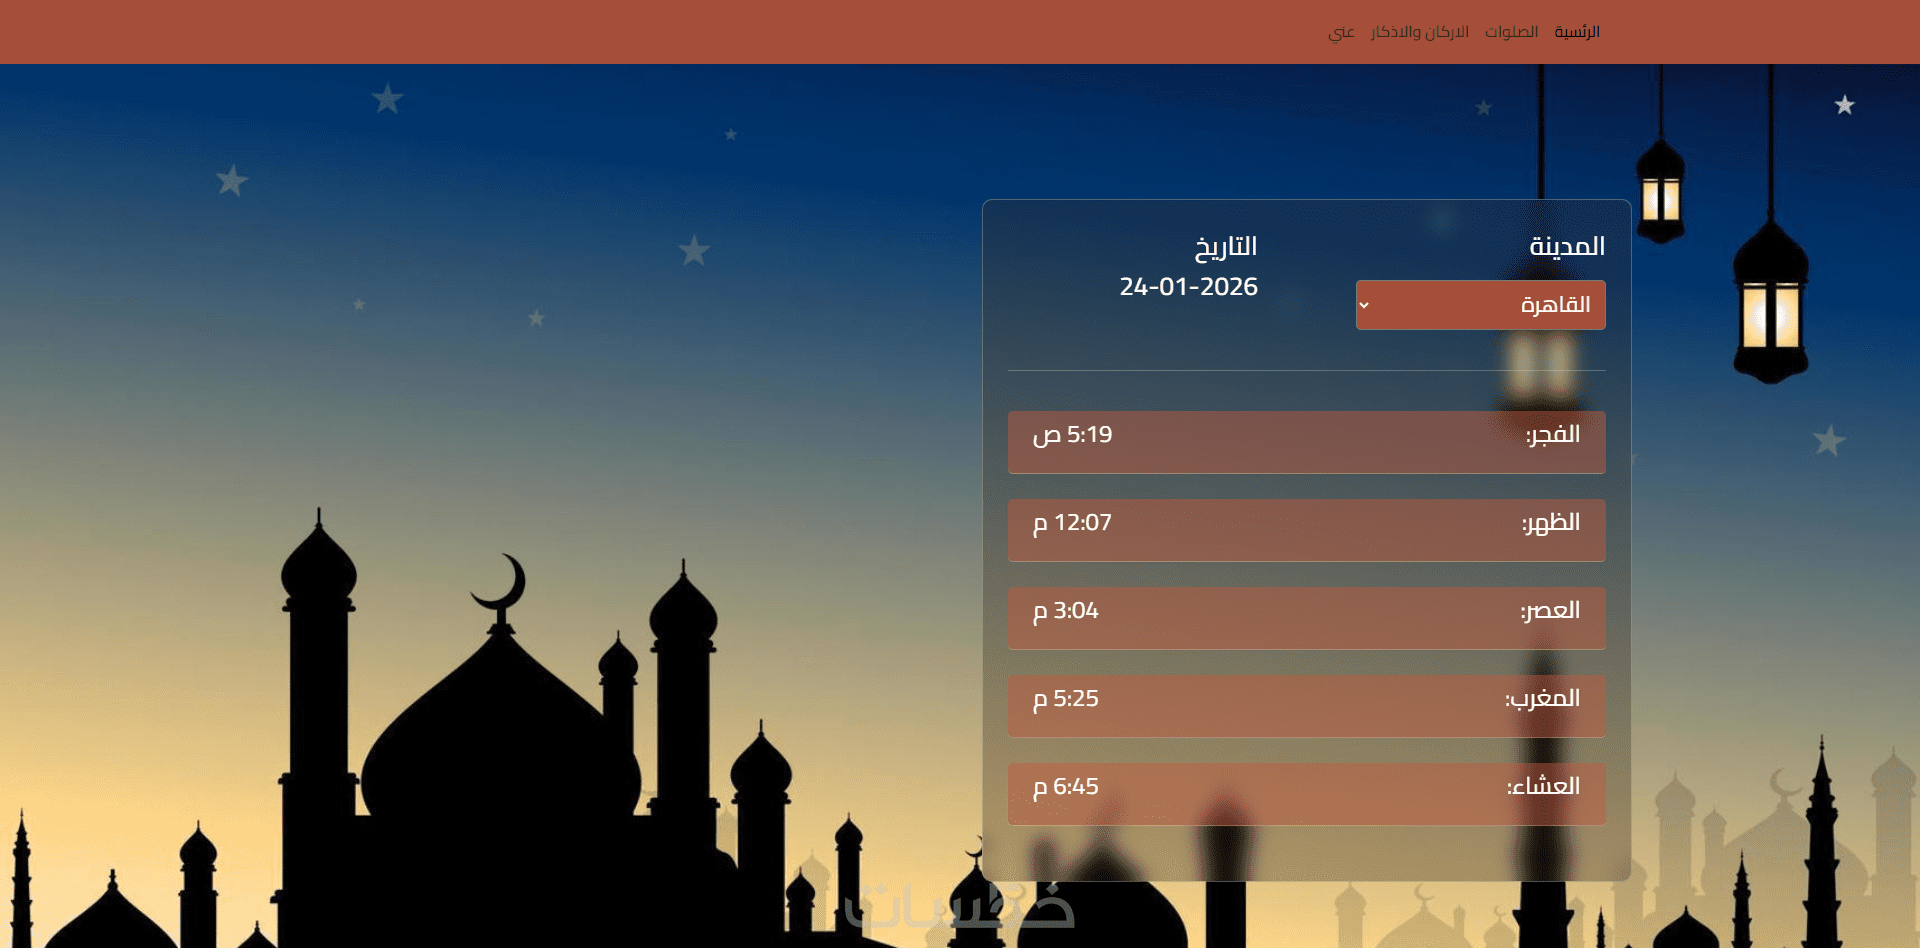Select the date text 24-01-2026

[1189, 287]
